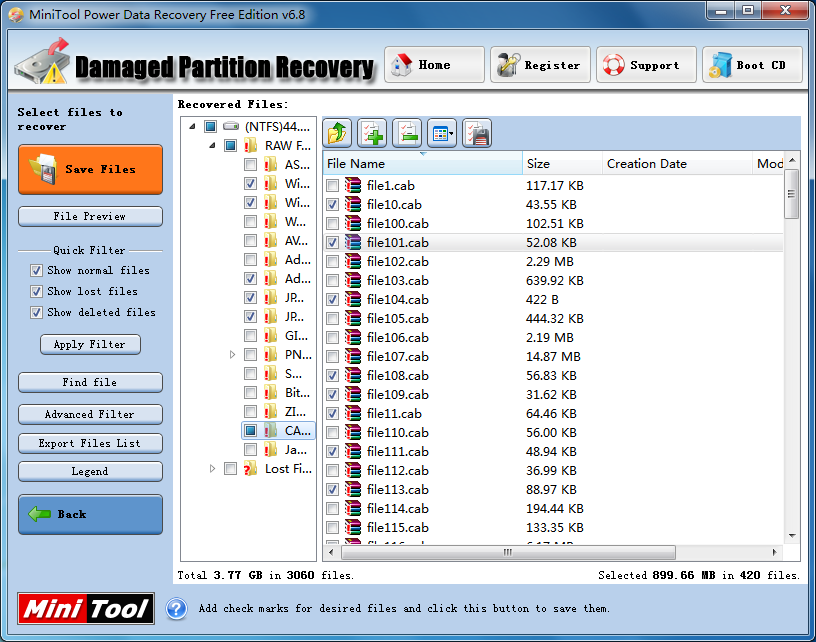Screen dimensions: 816x642
Task: Sort by Creation Date column header
Action: tap(678, 163)
